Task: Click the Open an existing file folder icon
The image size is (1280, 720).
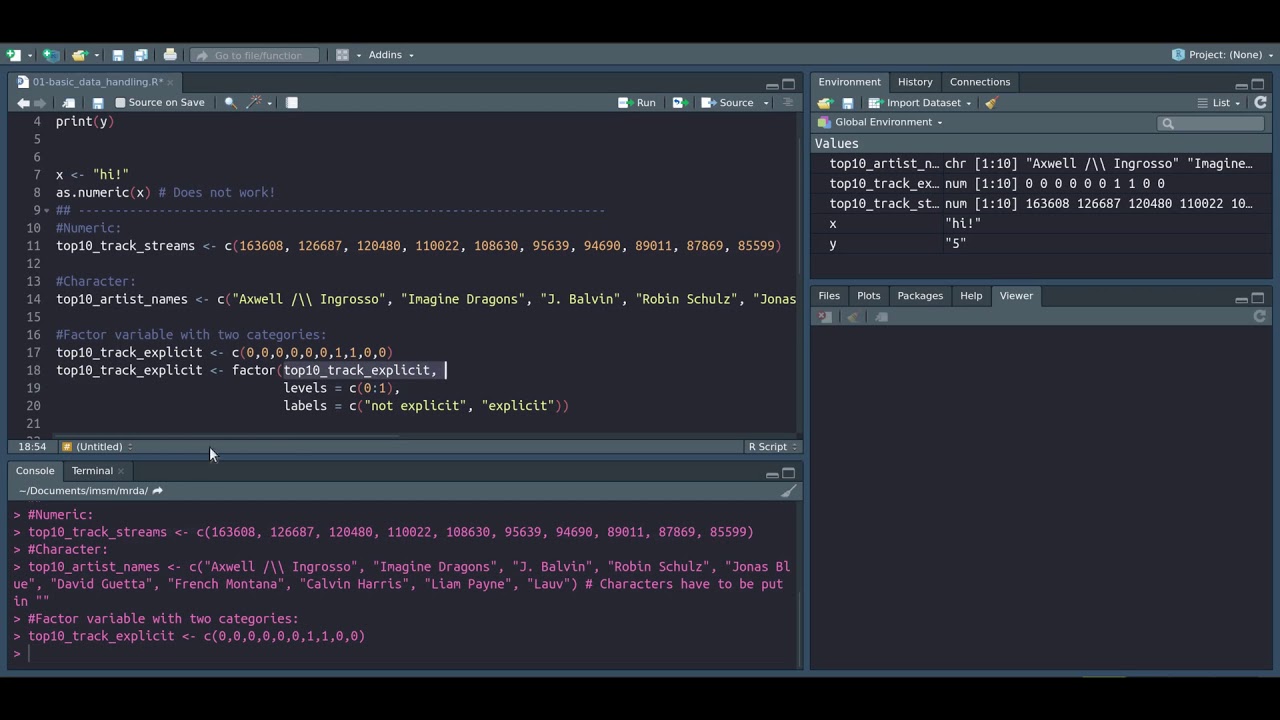Action: click(x=79, y=55)
